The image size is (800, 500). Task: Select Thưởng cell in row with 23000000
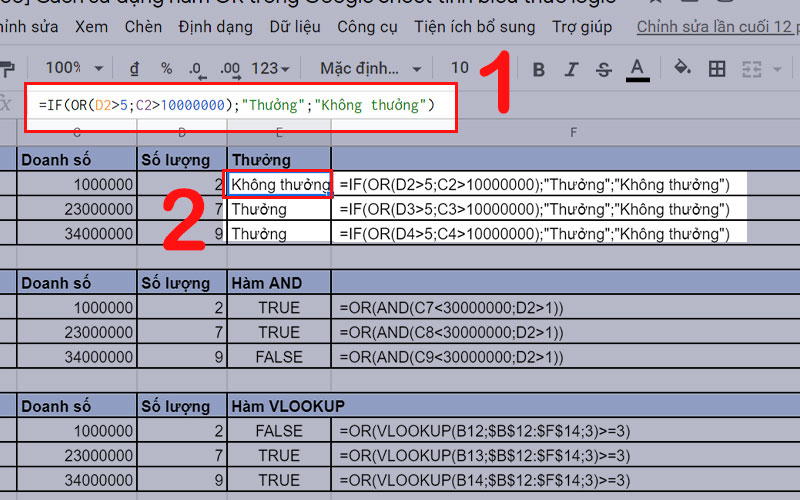(x=279, y=209)
